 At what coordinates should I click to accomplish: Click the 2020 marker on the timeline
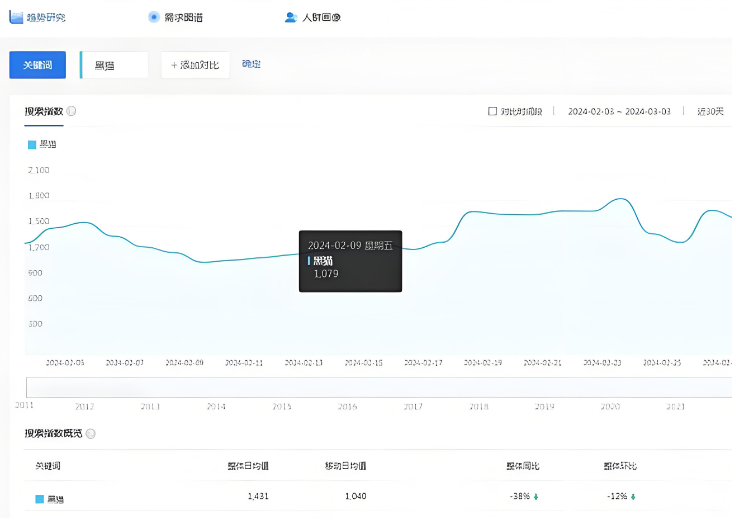pyautogui.click(x=610, y=406)
